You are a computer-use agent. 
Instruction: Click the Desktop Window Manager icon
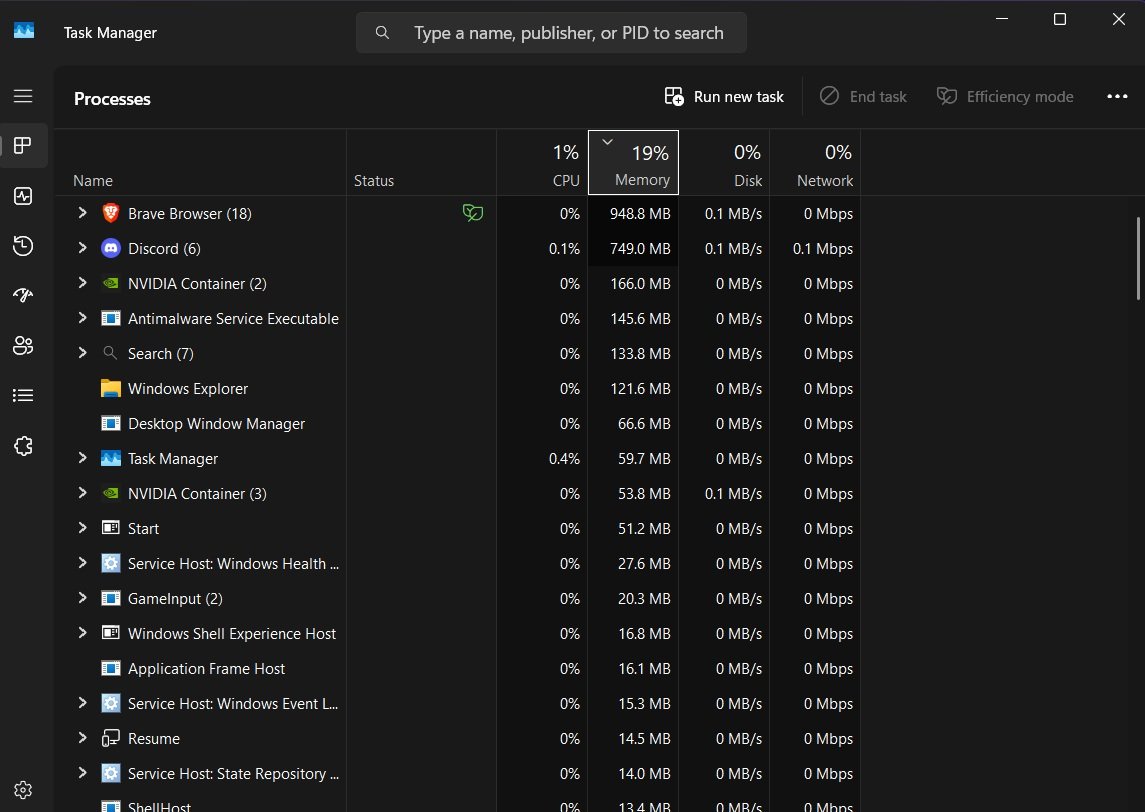tap(110, 423)
